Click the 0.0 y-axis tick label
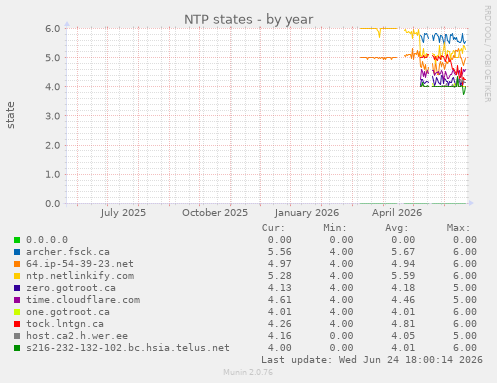This screenshot has width=497, height=383. (x=53, y=204)
